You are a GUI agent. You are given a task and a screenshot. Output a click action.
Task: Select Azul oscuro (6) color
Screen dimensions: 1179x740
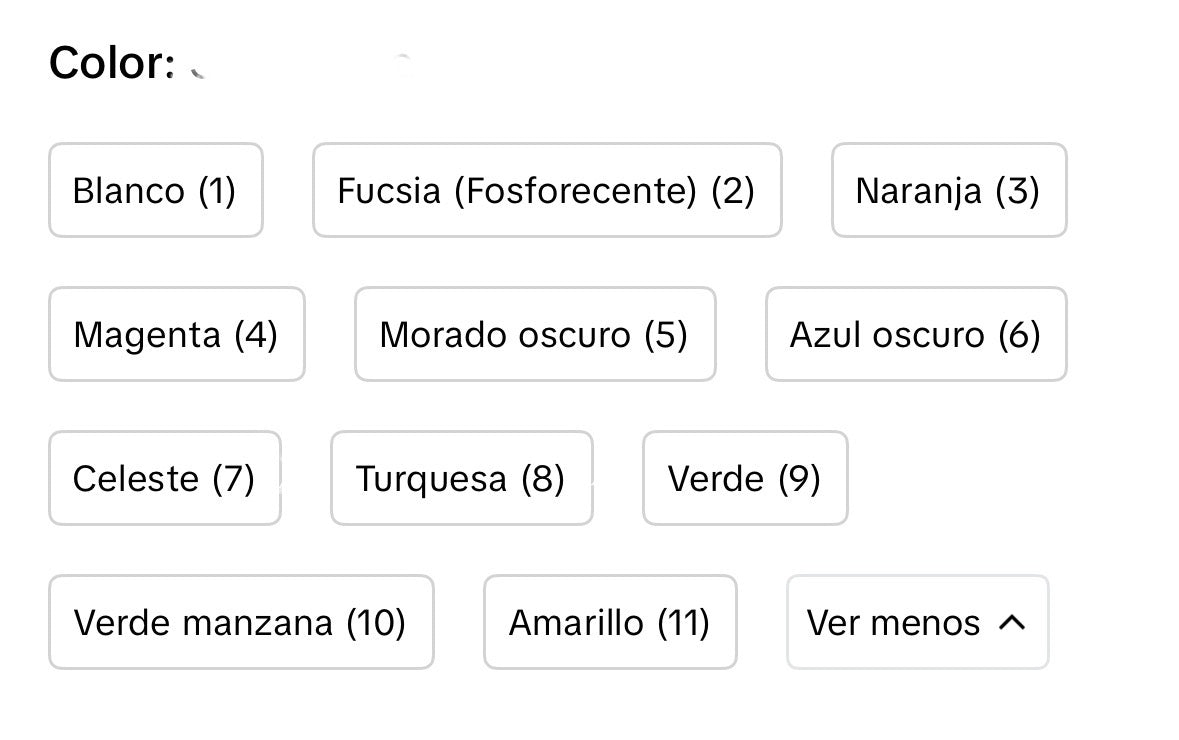coord(915,334)
